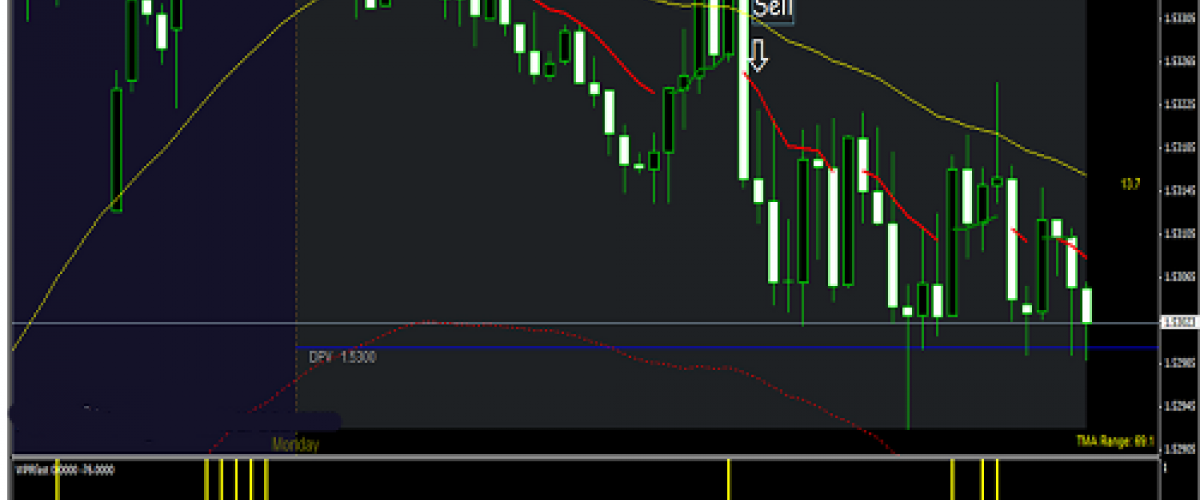Click the tall green candle in blue zone

(x=116, y=150)
